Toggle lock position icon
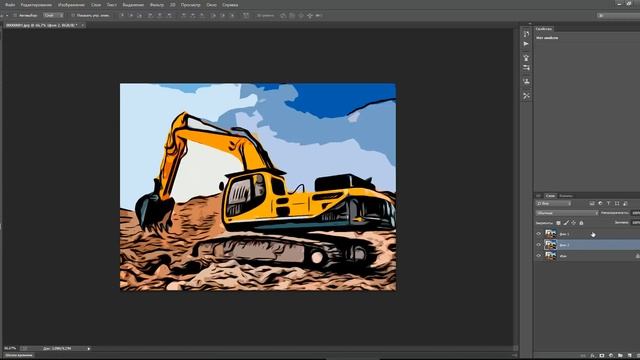Image resolution: width=640 pixels, height=360 pixels. (573, 223)
